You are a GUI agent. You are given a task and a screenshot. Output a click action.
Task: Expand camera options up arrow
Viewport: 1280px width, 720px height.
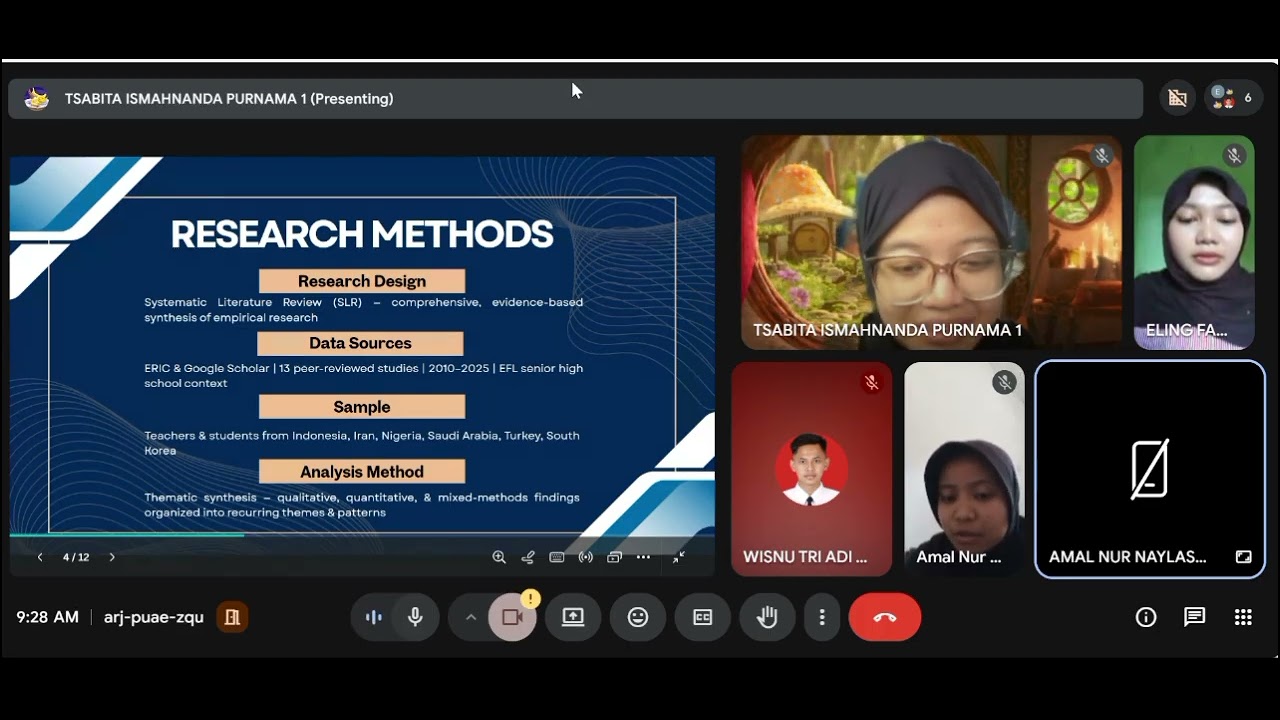pyautogui.click(x=470, y=617)
